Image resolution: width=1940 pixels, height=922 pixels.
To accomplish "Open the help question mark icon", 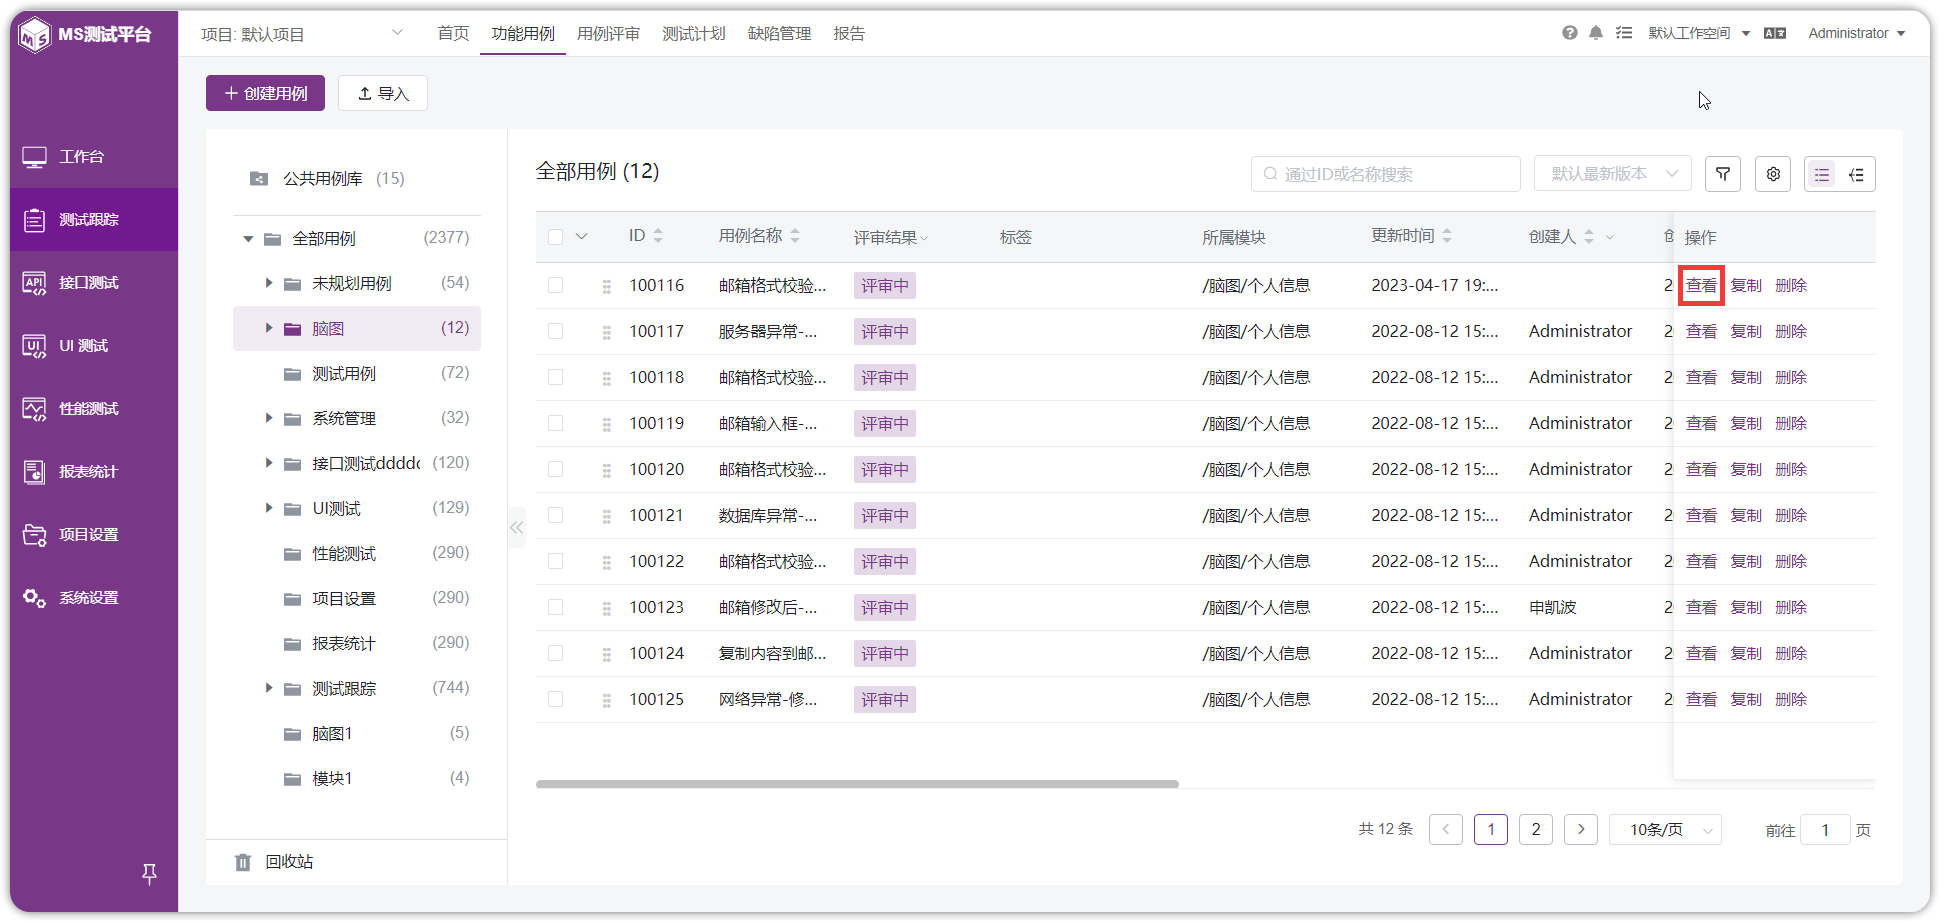I will click(x=1570, y=33).
